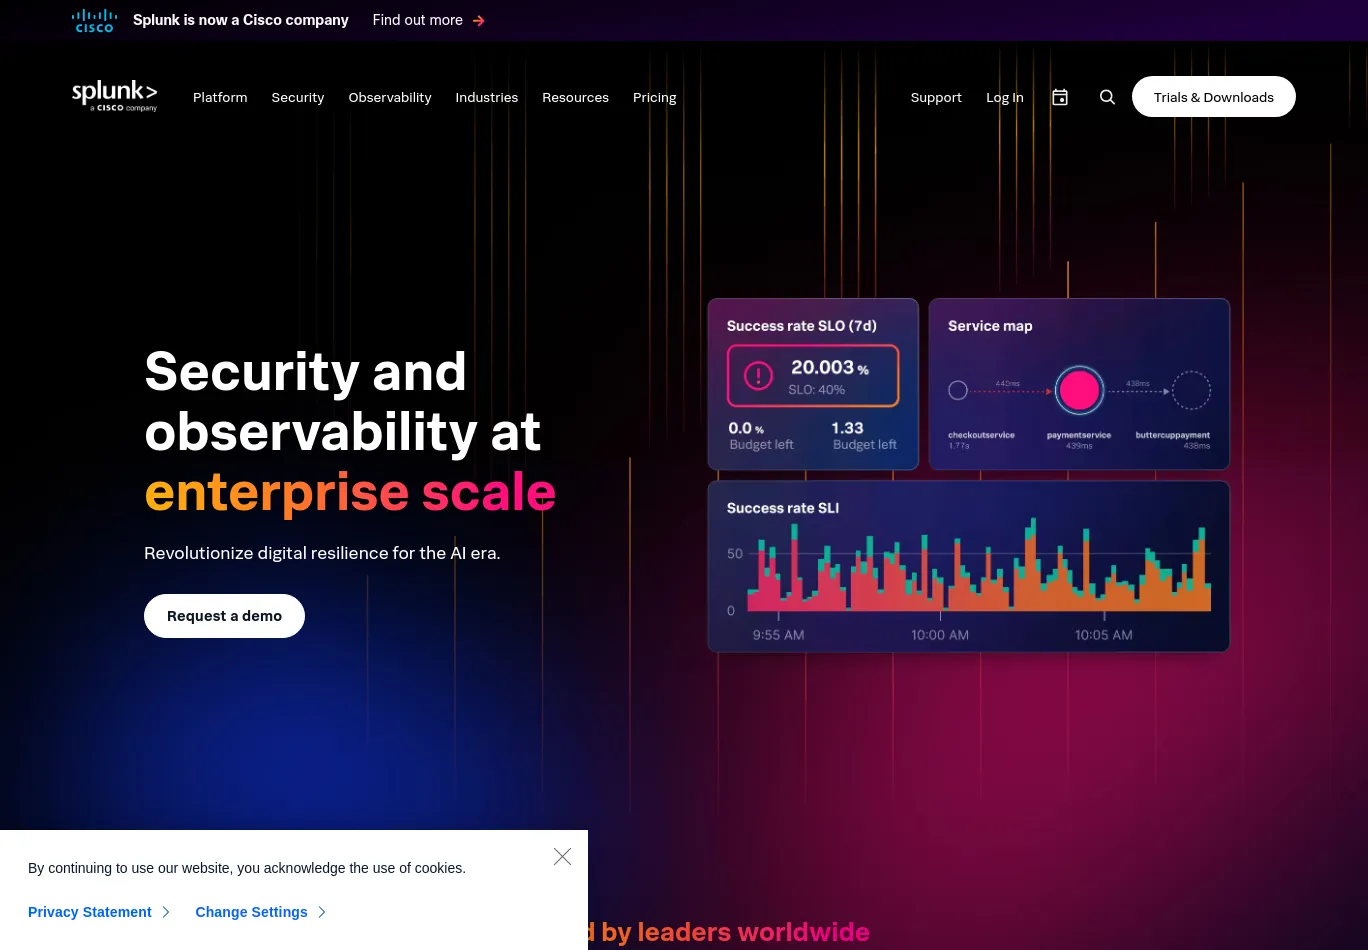The height and width of the screenshot is (950, 1368).
Task: Open the calendar events icon
Action: click(x=1060, y=97)
